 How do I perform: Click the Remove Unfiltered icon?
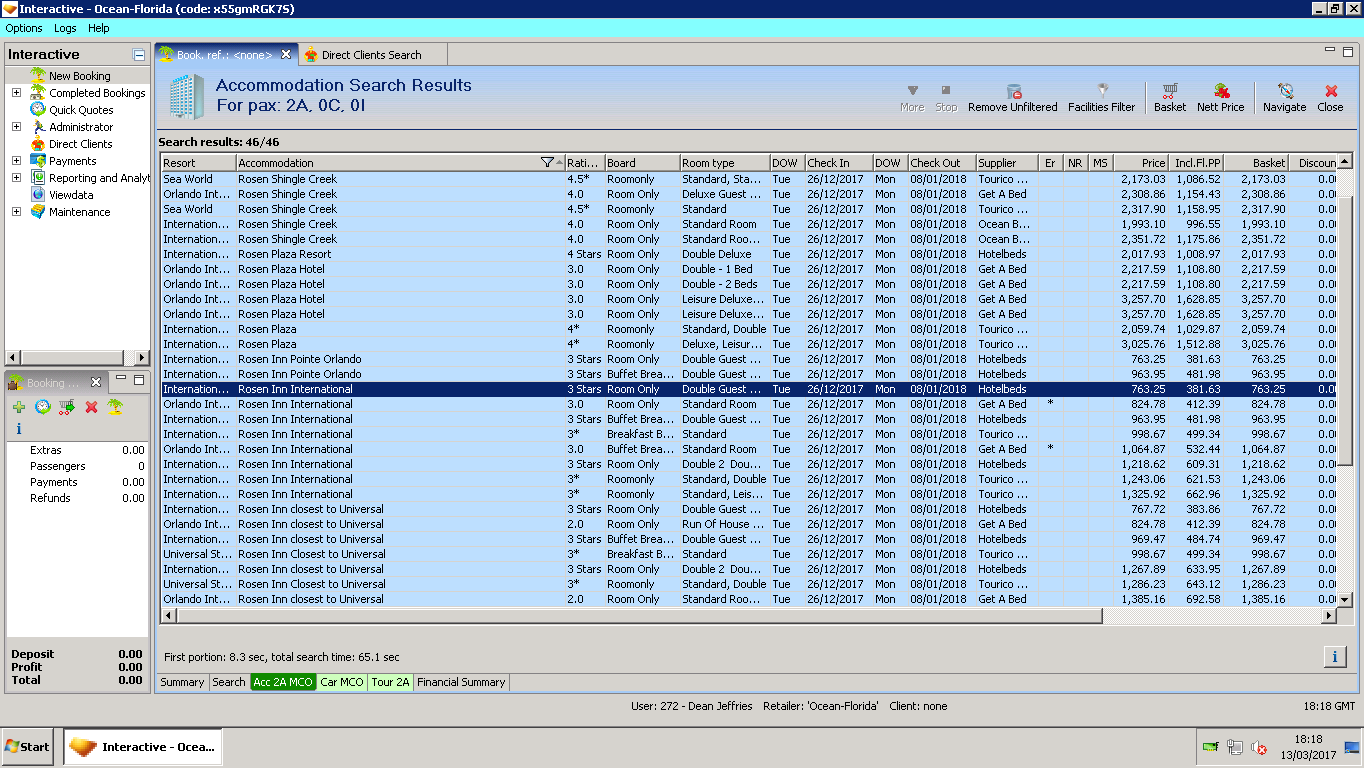(1013, 91)
